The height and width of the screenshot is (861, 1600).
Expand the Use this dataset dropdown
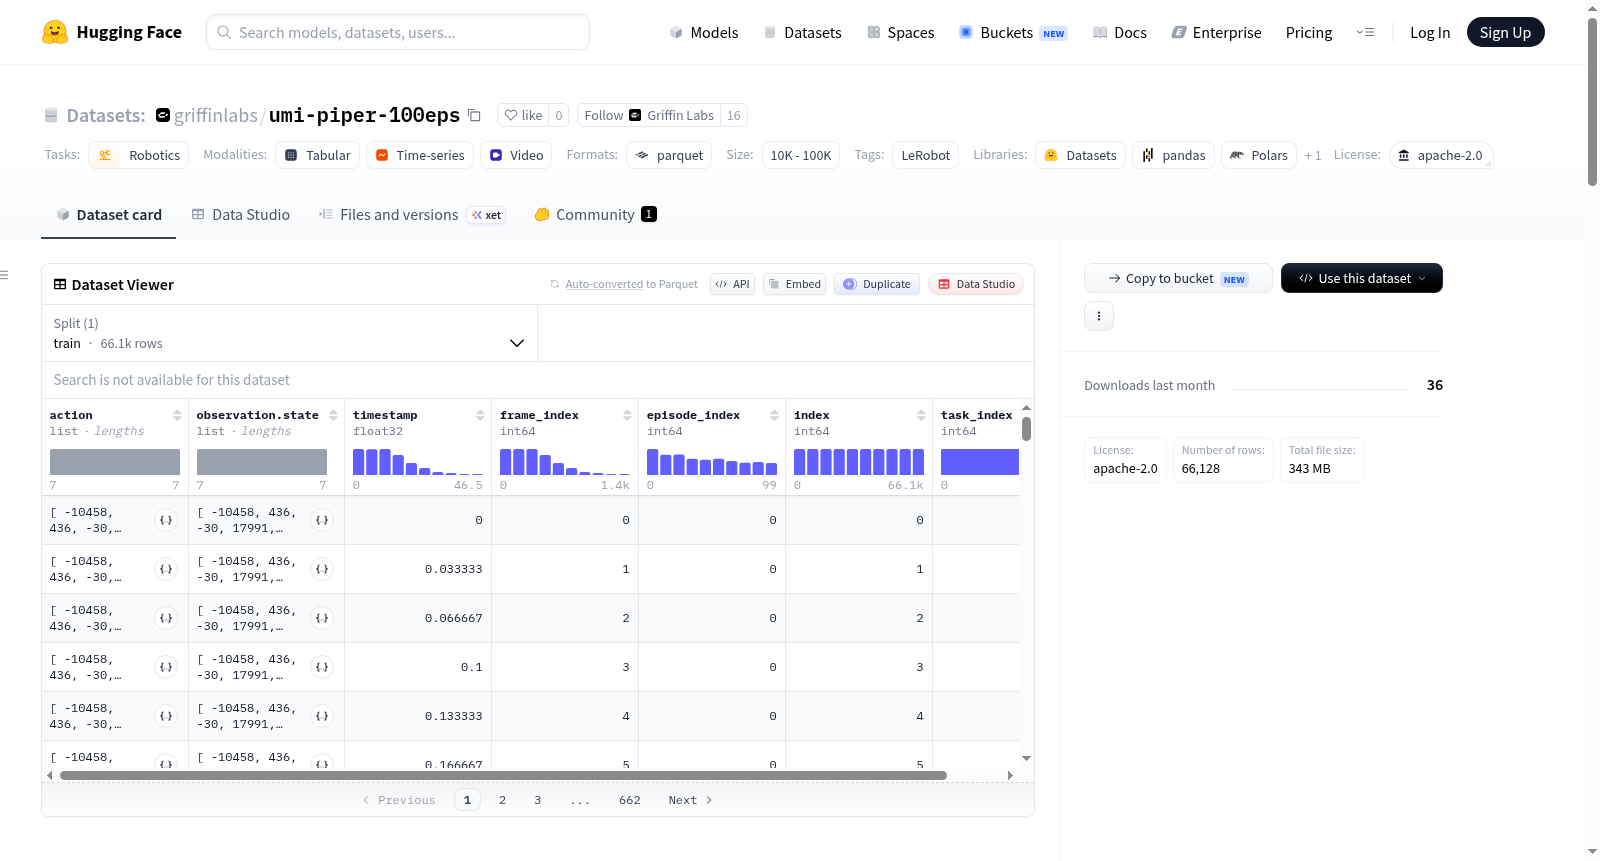(1362, 278)
